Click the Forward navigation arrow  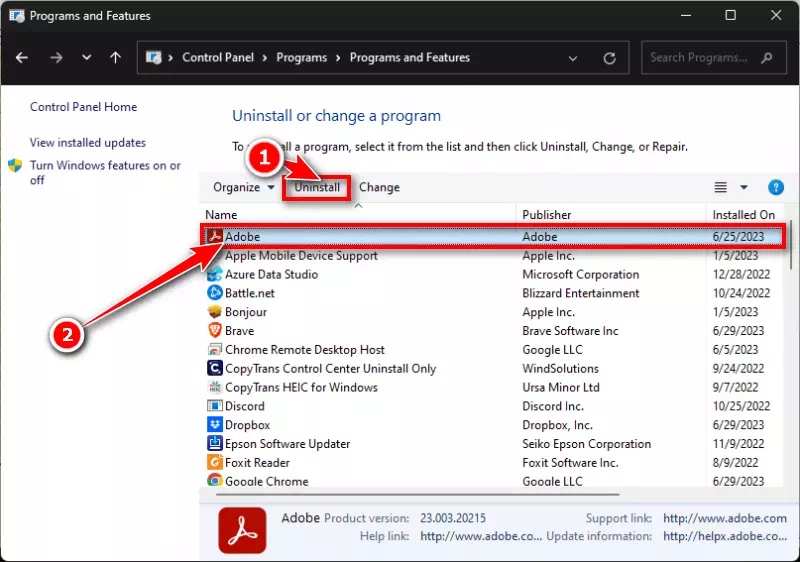56,58
